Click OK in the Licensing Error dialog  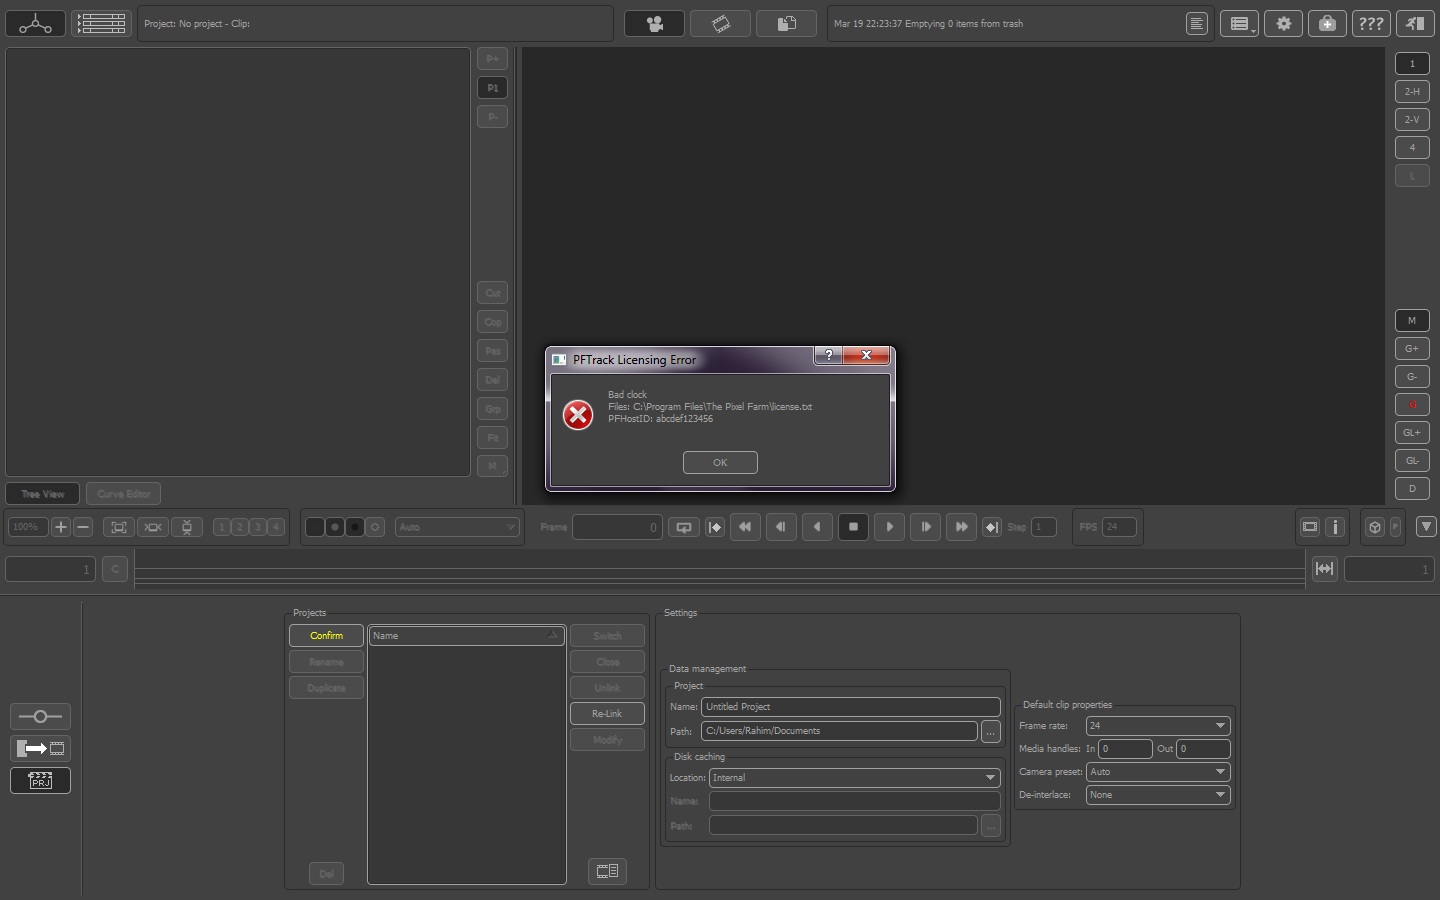720,462
